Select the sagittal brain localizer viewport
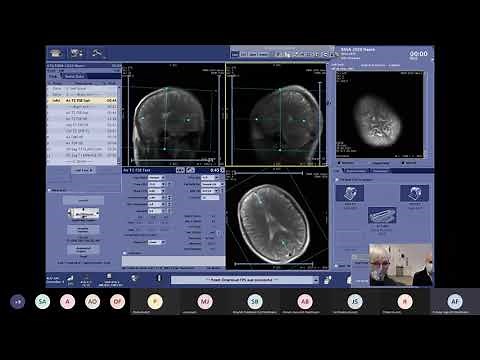The width and height of the screenshot is (480, 360). coord(276,114)
